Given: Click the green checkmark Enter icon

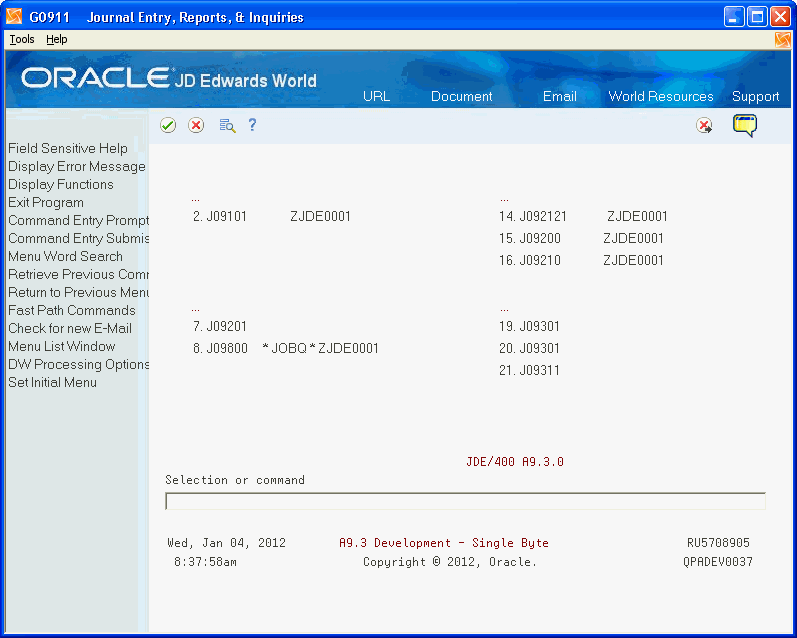Looking at the screenshot, I should click(168, 125).
